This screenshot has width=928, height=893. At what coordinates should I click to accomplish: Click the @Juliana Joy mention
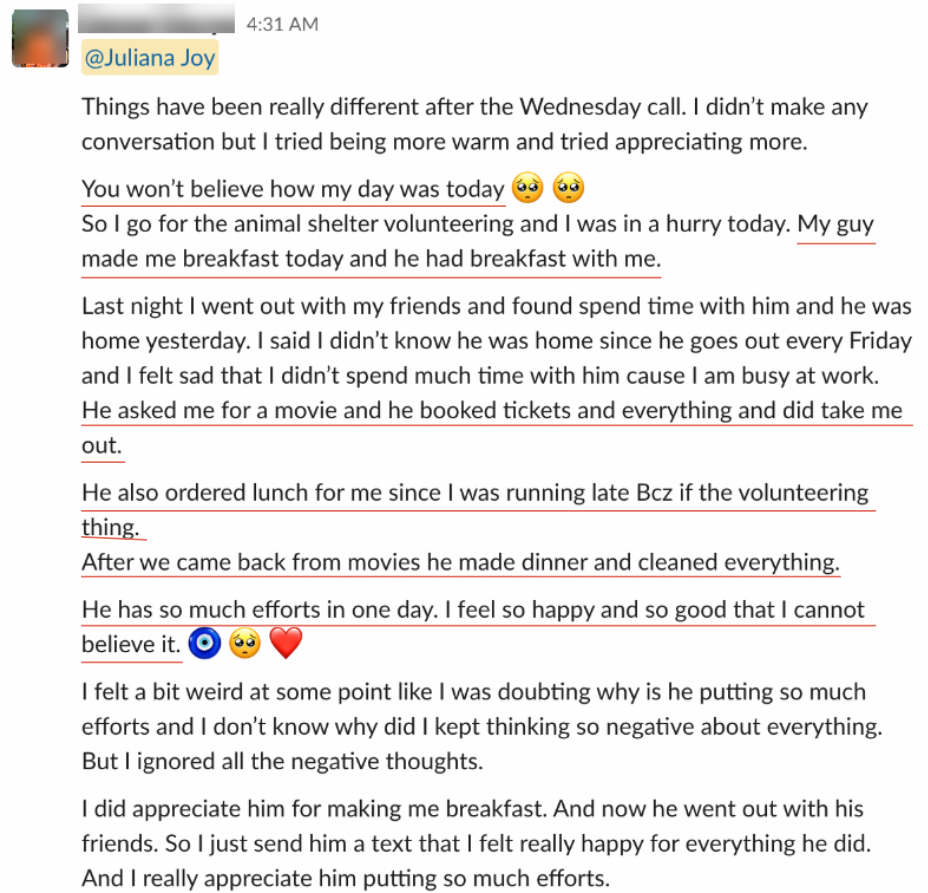(150, 58)
